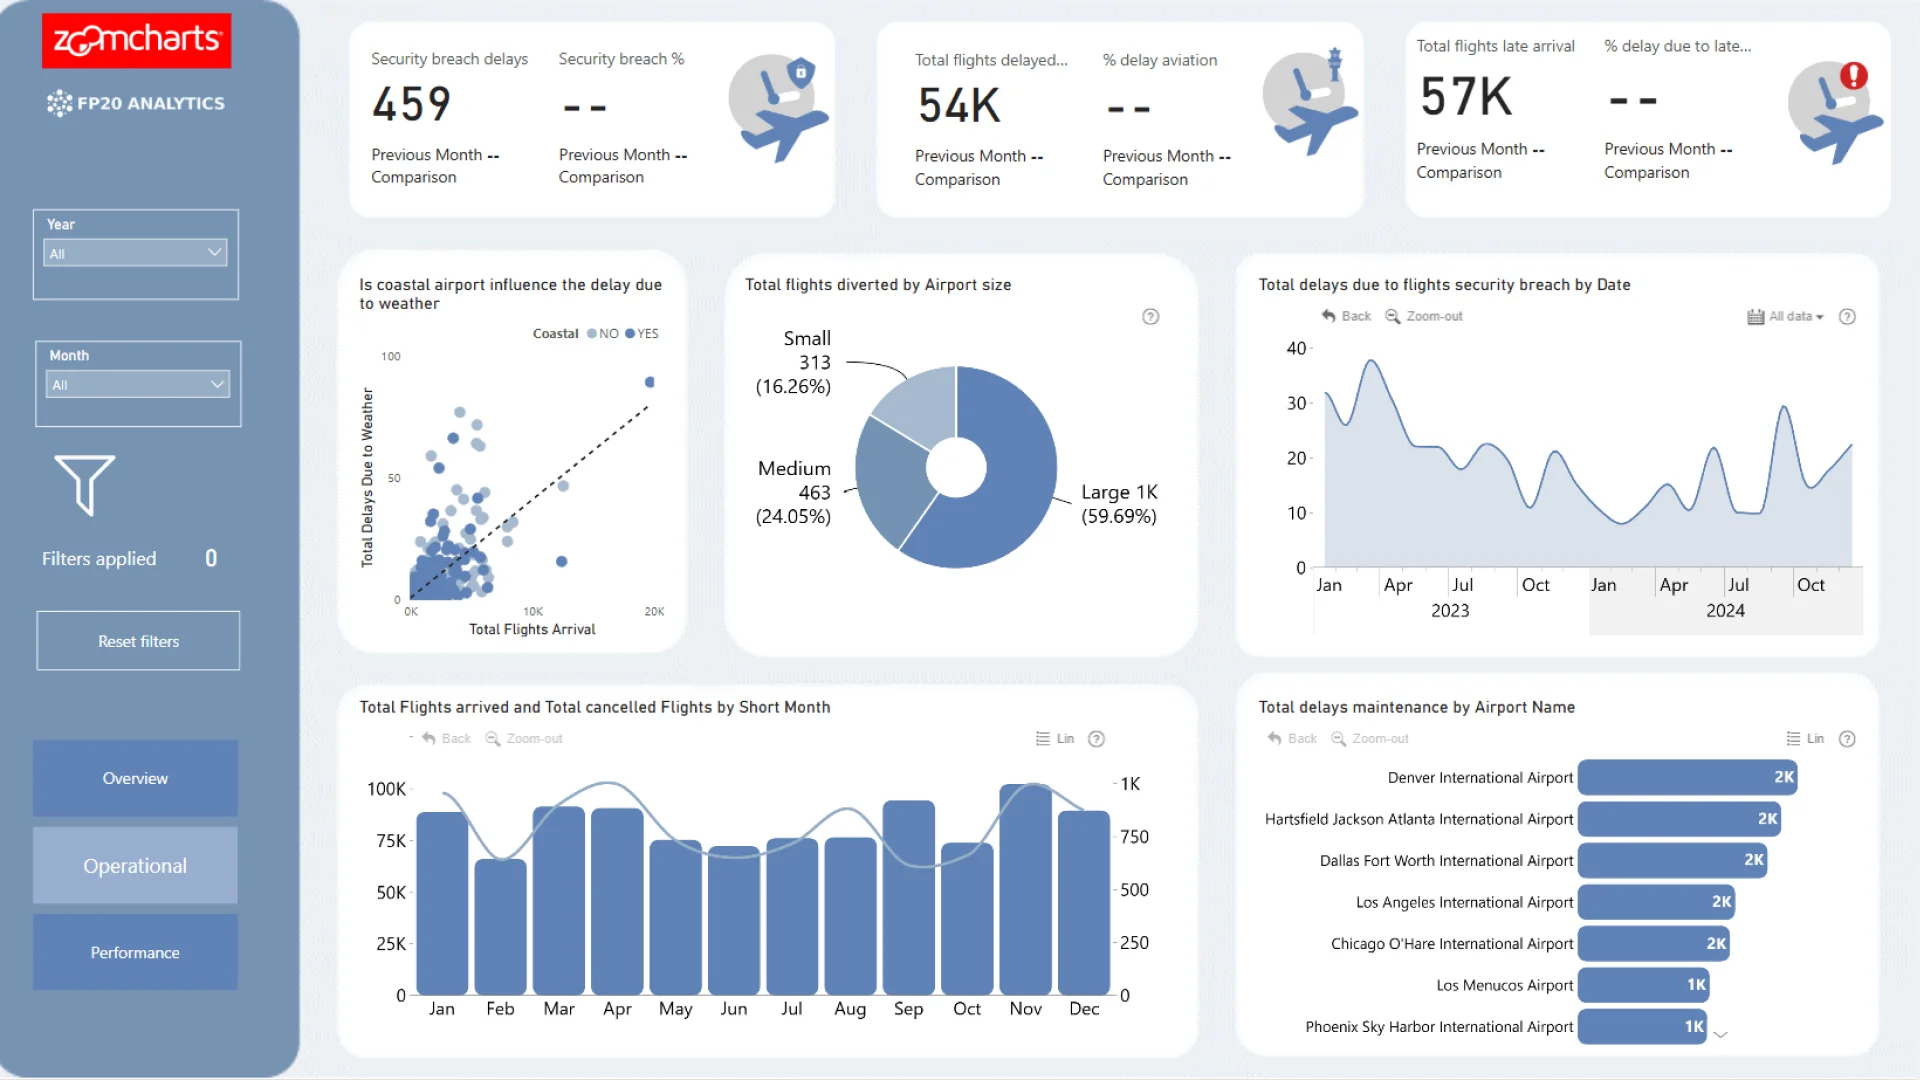Open help icon on security breach date chart
Image resolution: width=1920 pixels, height=1080 pixels.
click(x=1848, y=317)
